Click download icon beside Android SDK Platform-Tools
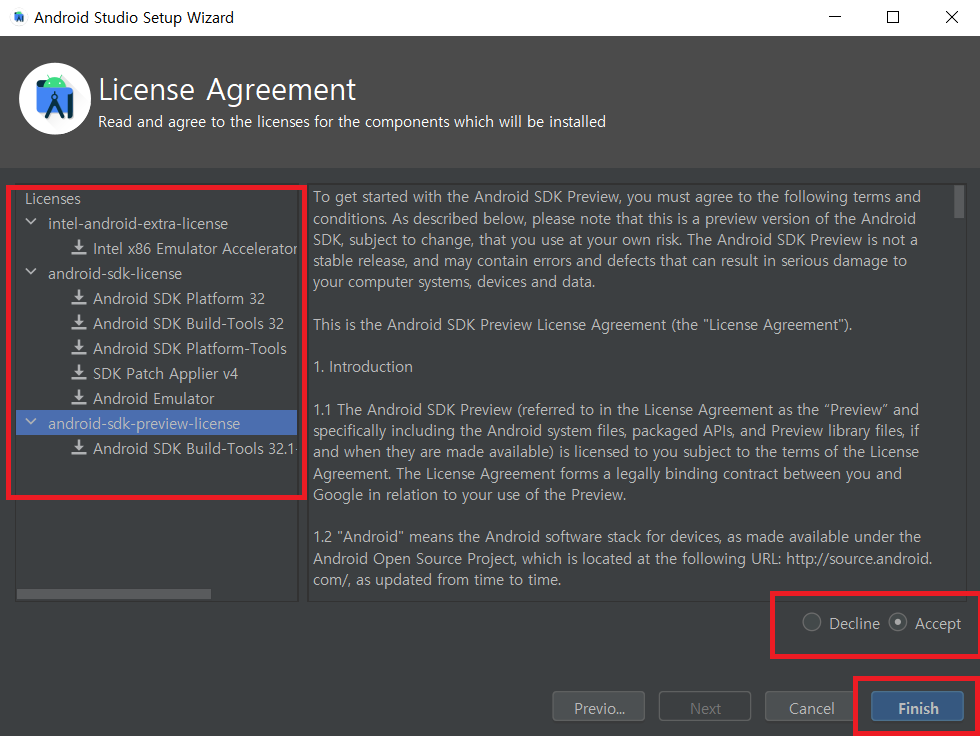The height and width of the screenshot is (736, 980). 79,348
